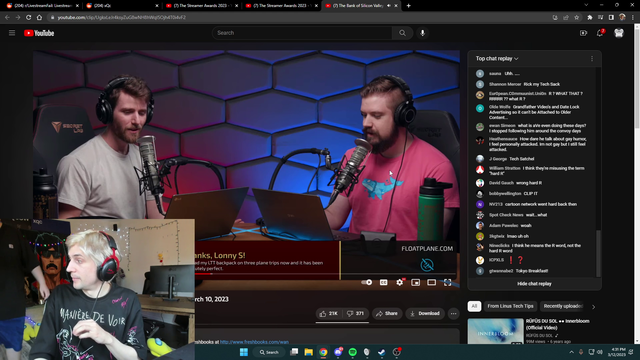The width and height of the screenshot is (640, 360).
Task: Switch video to theater mode
Action: pyautogui.click(x=431, y=282)
